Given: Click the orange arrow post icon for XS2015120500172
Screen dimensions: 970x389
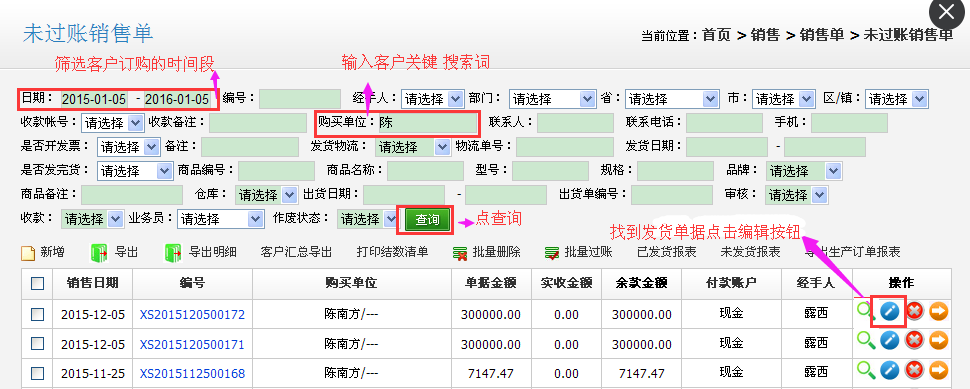Looking at the screenshot, I should pos(938,312).
